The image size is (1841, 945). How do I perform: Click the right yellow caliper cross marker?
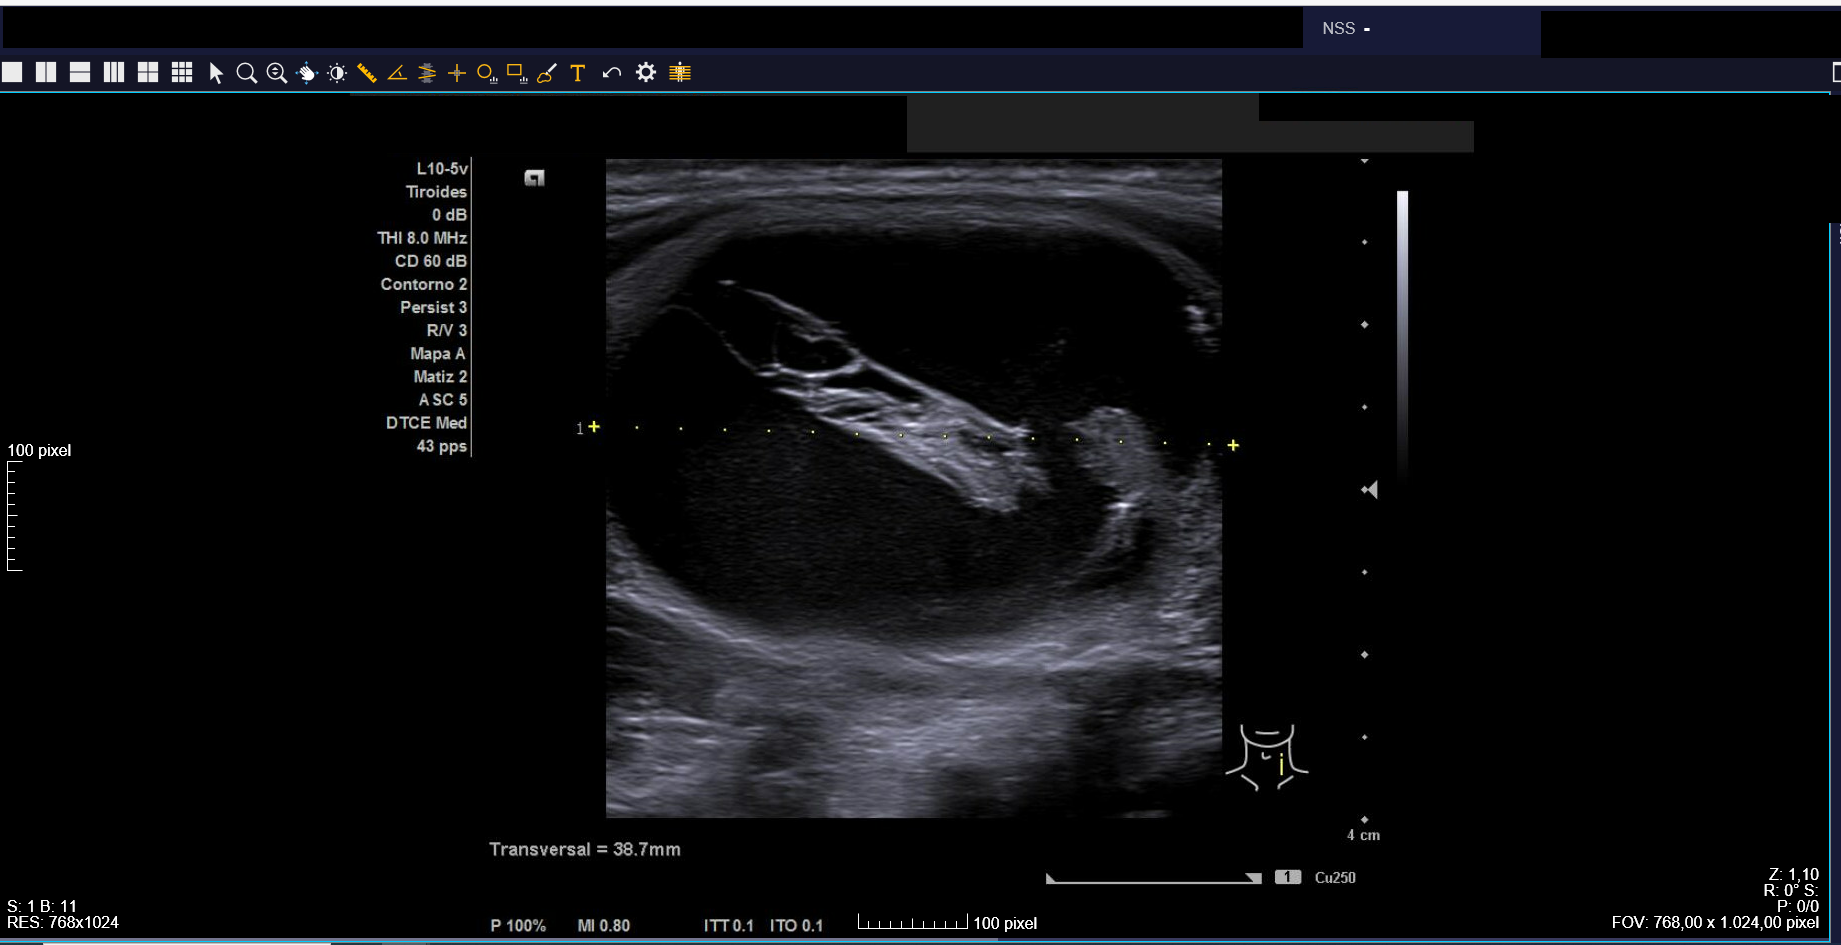pos(1233,445)
